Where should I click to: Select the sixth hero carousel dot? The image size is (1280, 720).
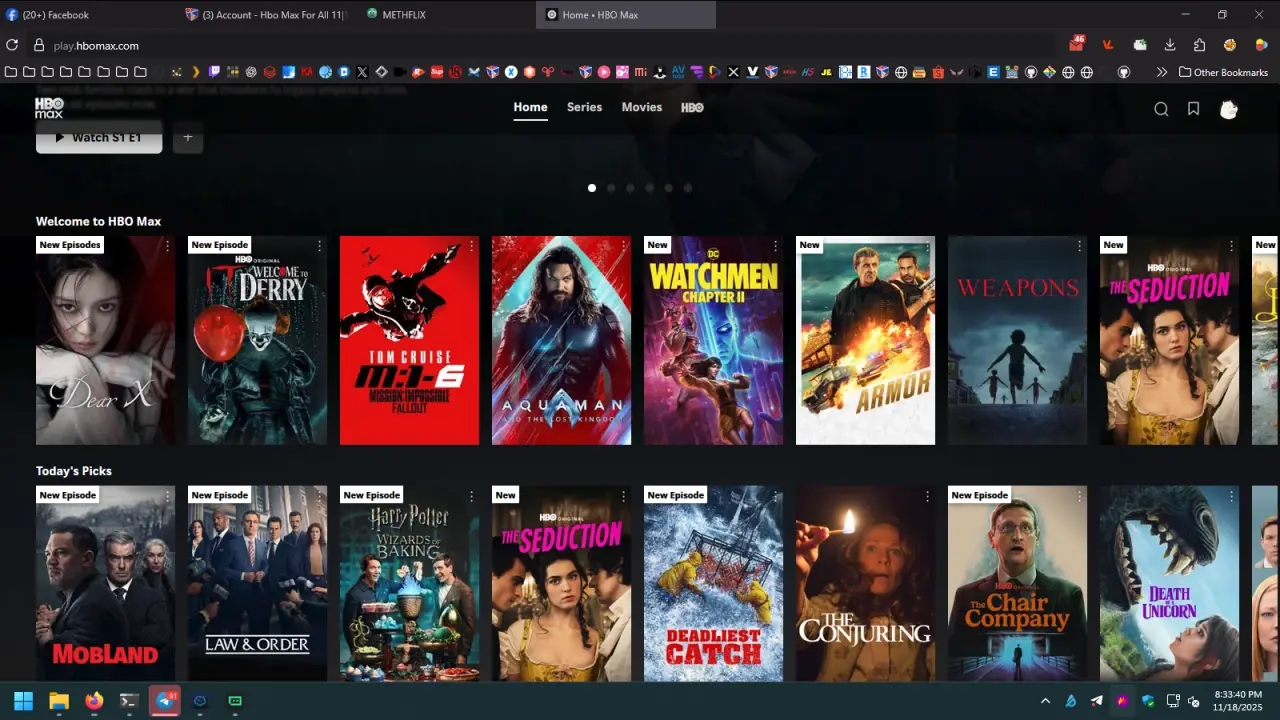(x=688, y=188)
